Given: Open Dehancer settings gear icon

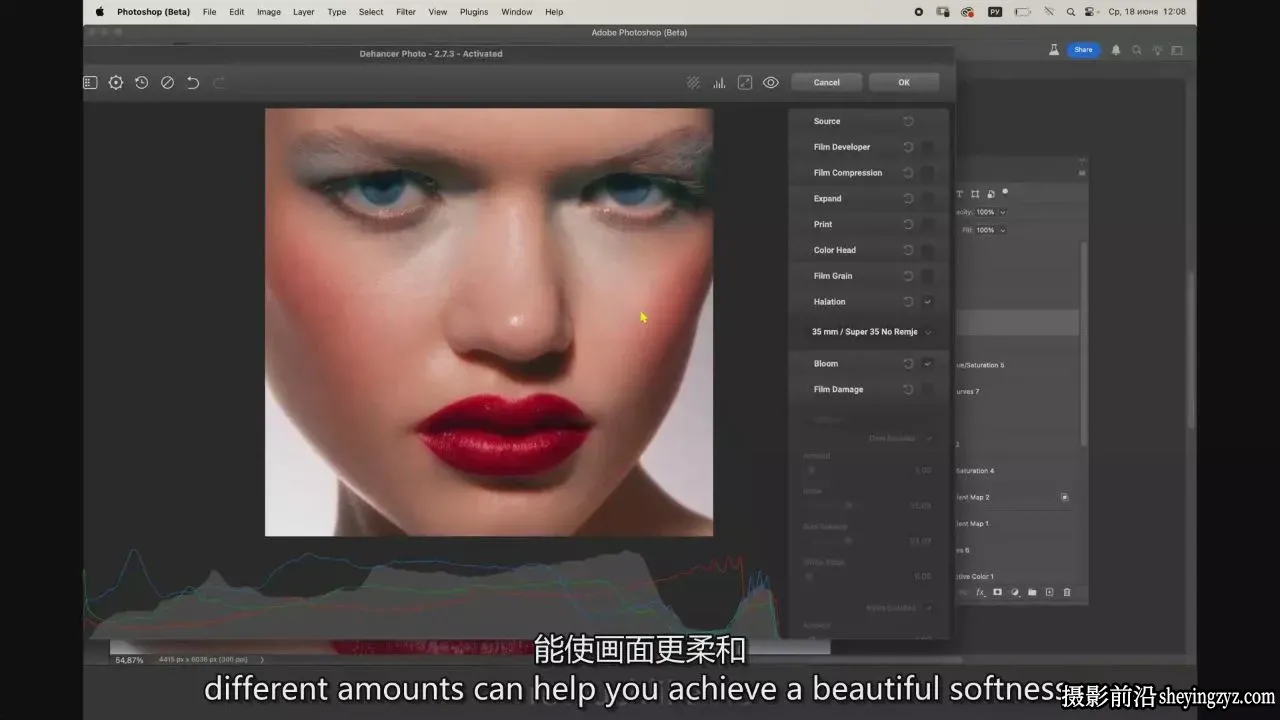Looking at the screenshot, I should pos(116,83).
